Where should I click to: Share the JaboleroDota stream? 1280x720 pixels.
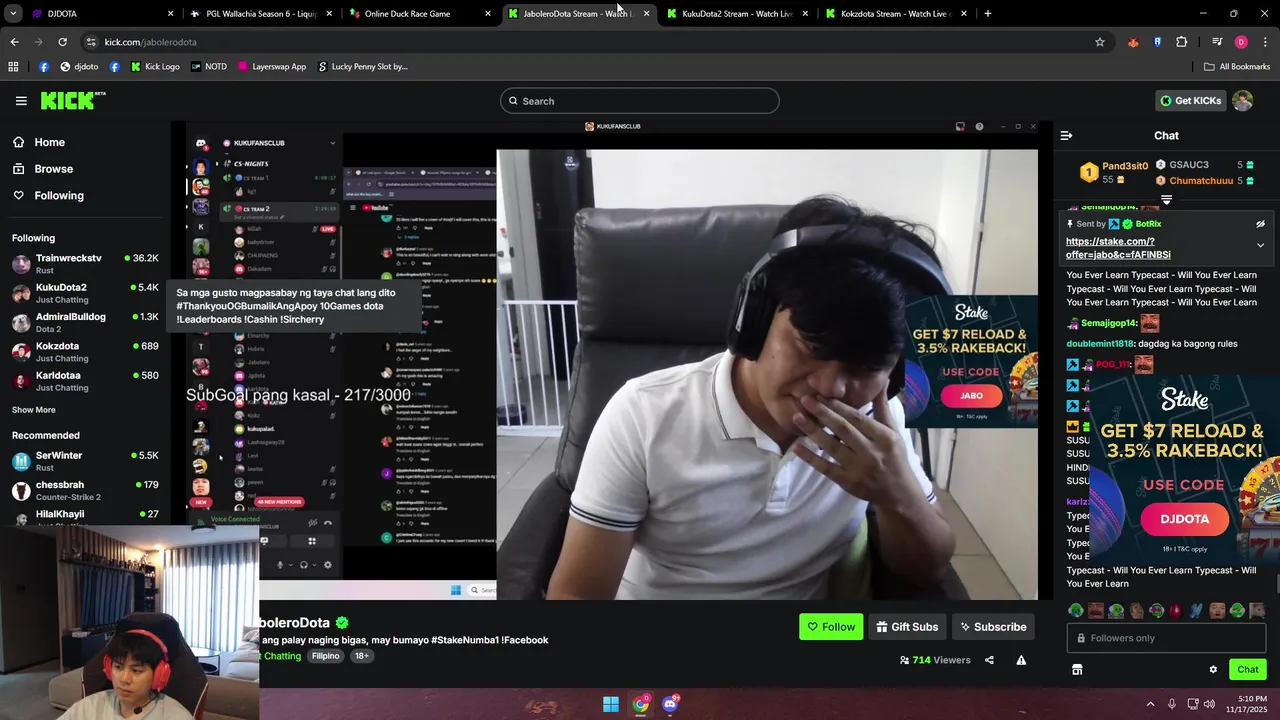[989, 660]
